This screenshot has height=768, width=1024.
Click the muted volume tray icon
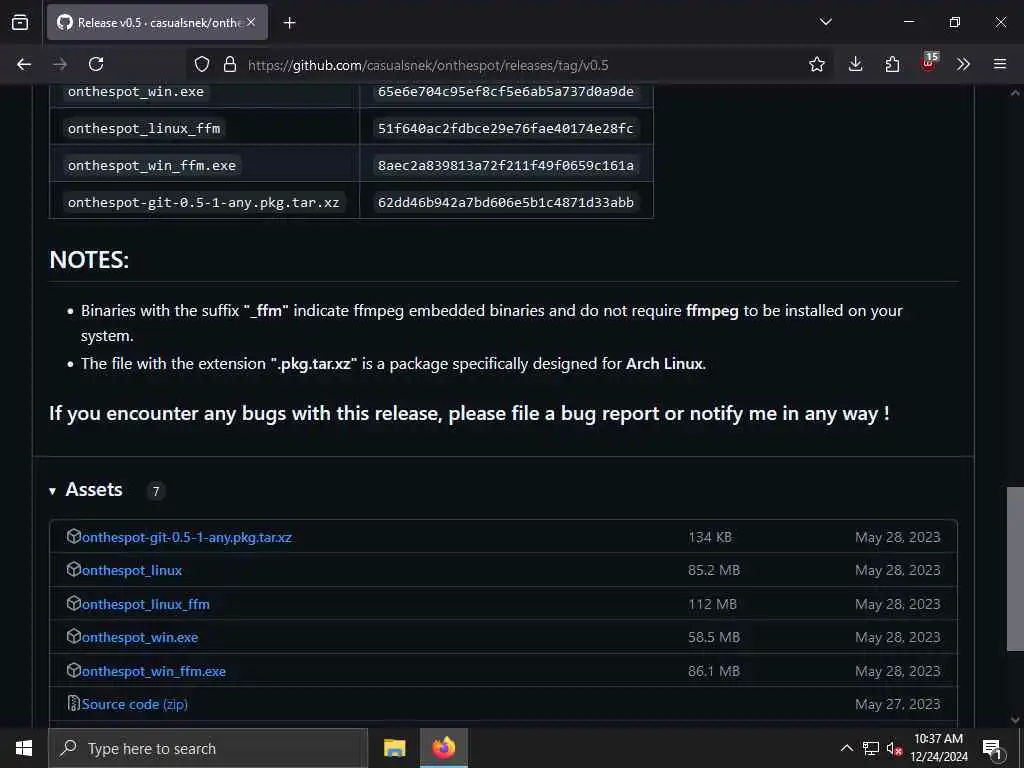tap(894, 748)
